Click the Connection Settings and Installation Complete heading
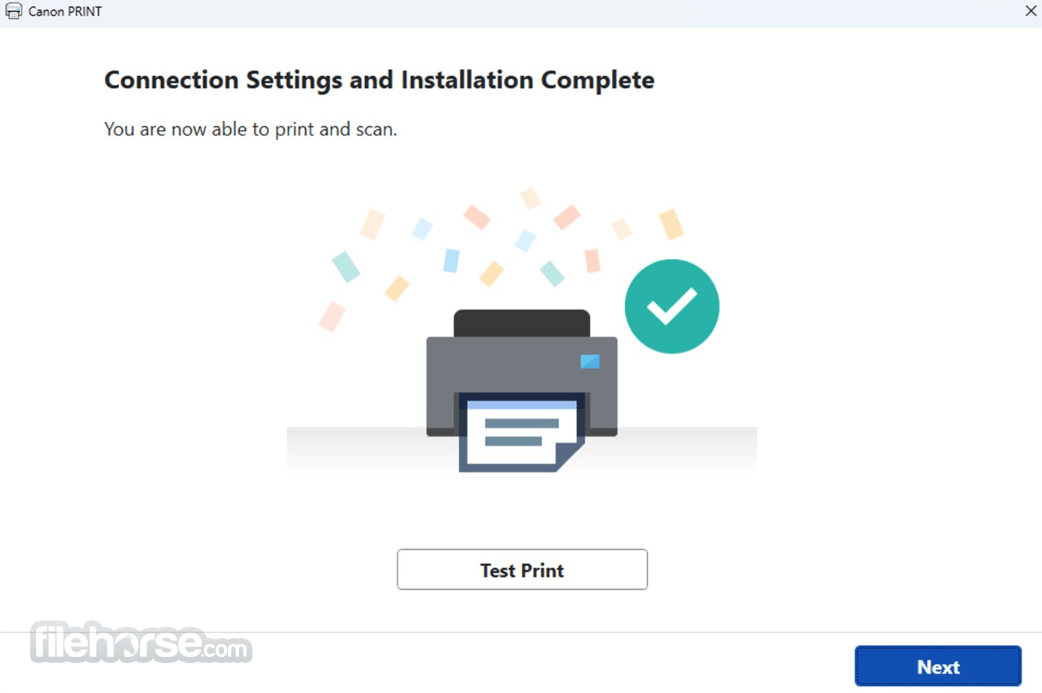Viewport: 1042px width, 693px height. (379, 80)
